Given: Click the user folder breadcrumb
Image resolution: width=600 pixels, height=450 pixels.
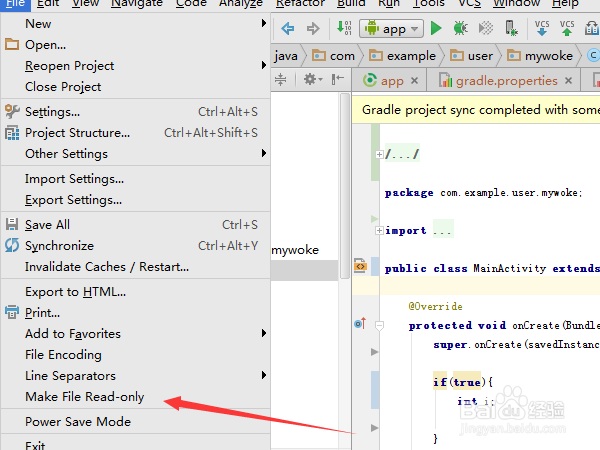Looking at the screenshot, I should coord(471,56).
